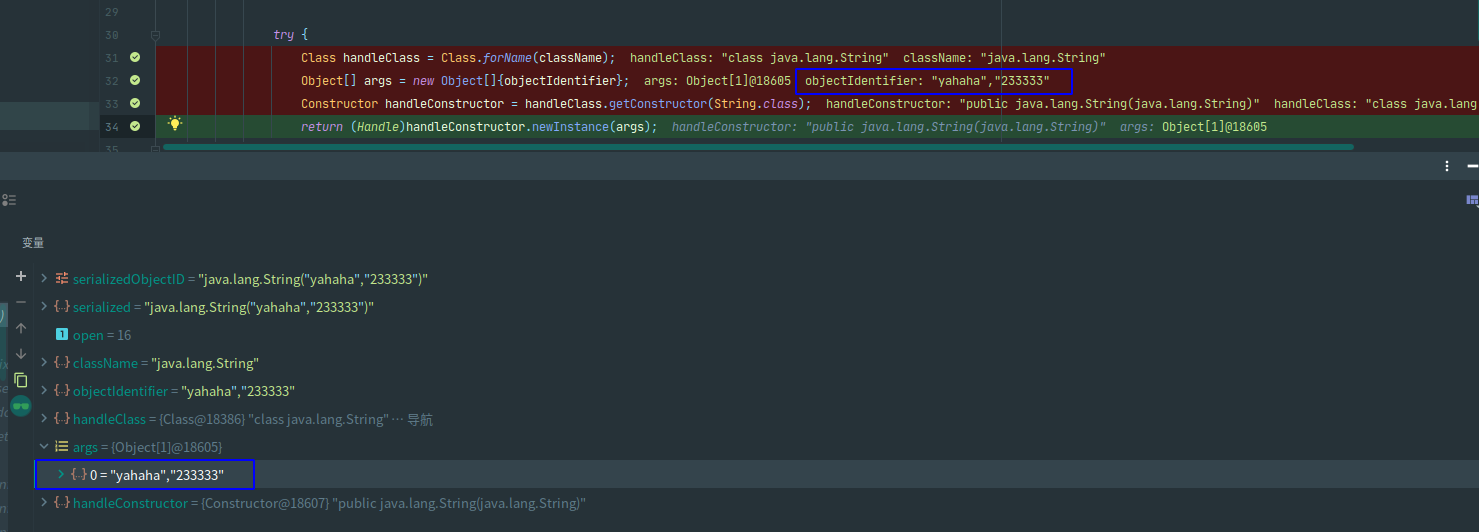
Task: Click the minus icon to remove watch
Action: point(21,302)
